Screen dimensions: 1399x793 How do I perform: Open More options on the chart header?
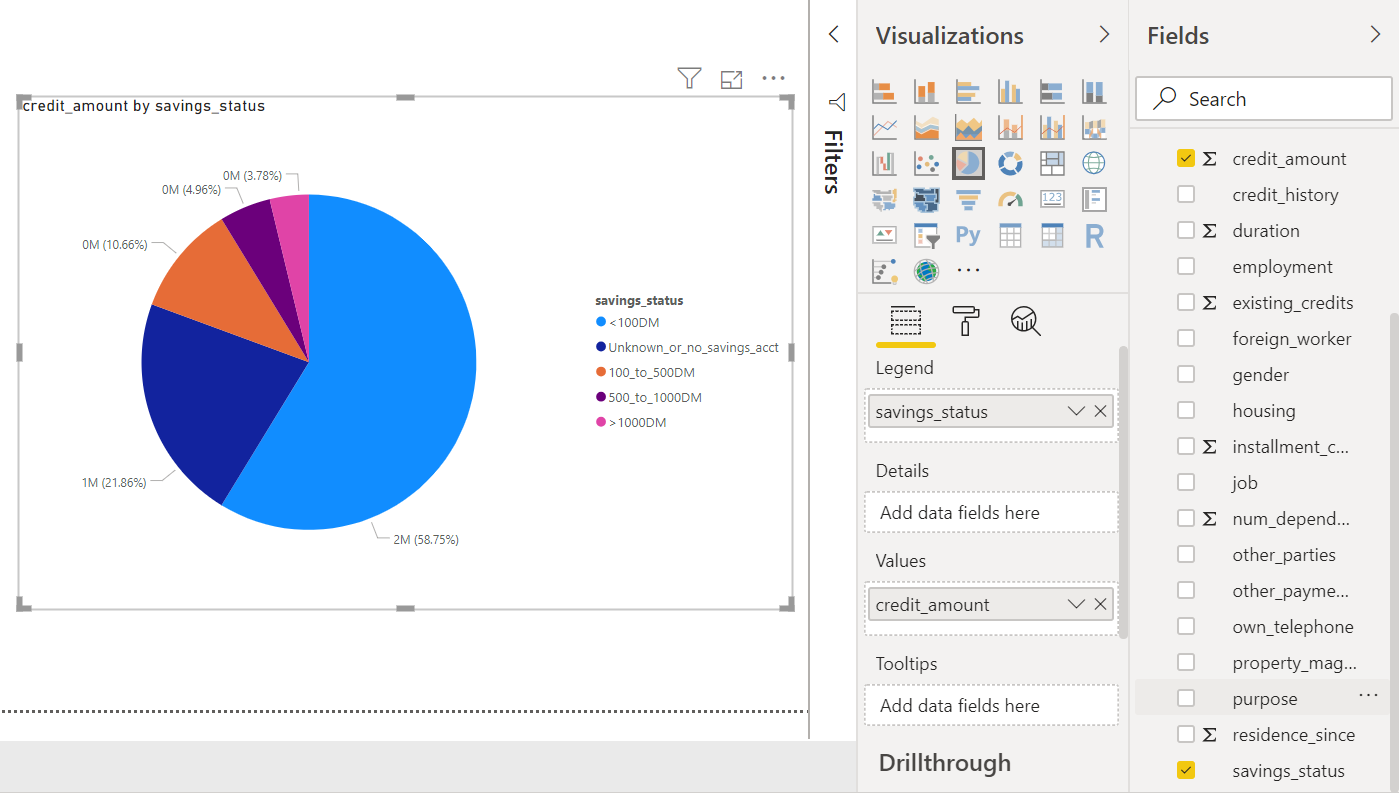[773, 78]
